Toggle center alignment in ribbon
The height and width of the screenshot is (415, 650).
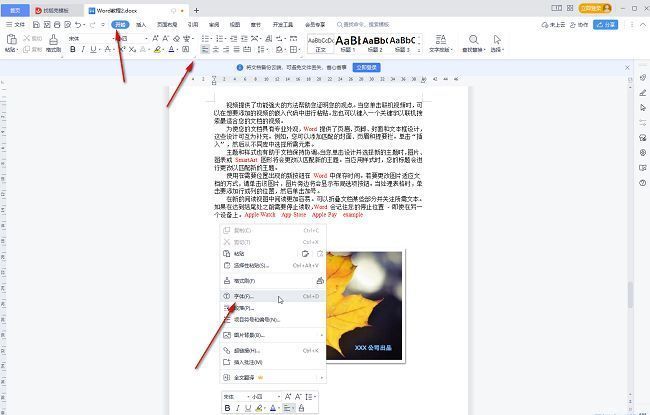pyautogui.click(x=216, y=49)
